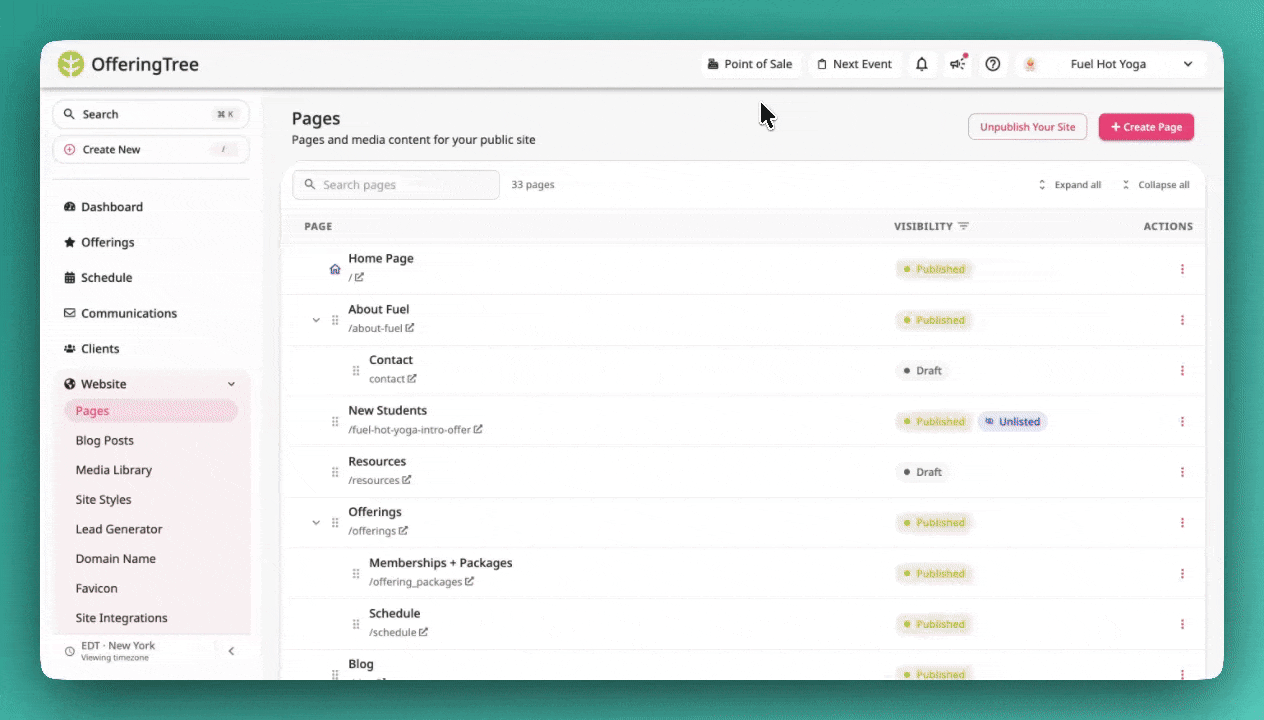Click the Create Page button
This screenshot has width=1264, height=720.
coord(1146,127)
